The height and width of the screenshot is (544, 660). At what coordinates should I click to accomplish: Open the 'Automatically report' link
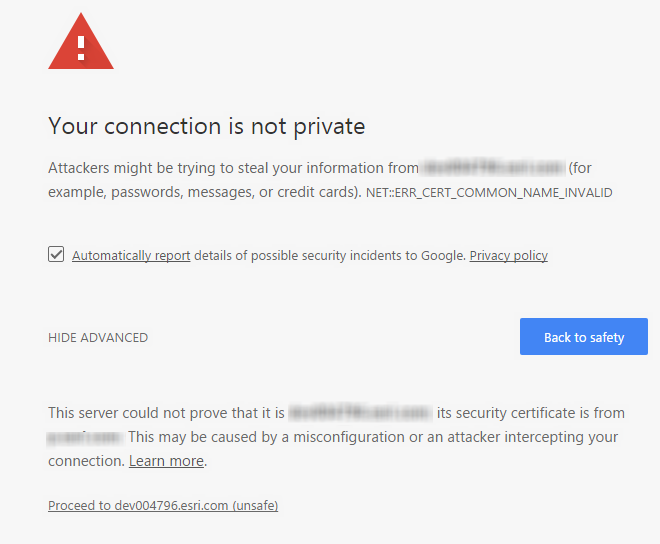[x=131, y=256]
